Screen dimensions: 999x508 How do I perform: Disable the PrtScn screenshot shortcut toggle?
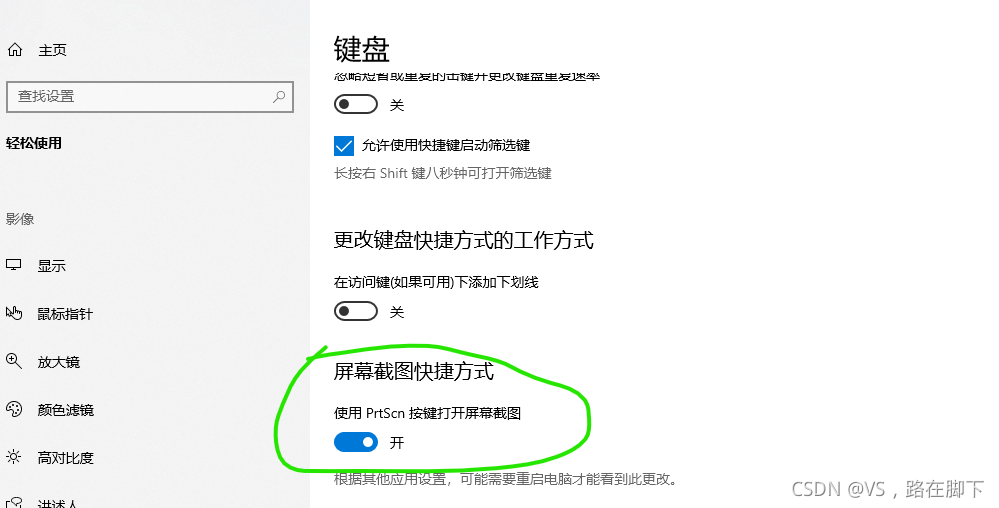[356, 442]
